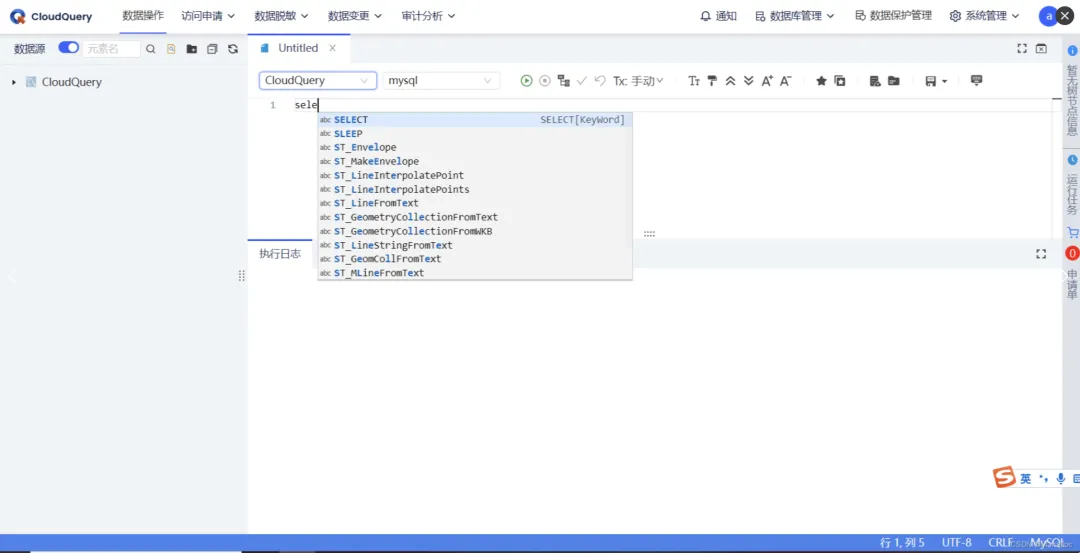Click the monitor screen icon in toolbar
1080x553 pixels.
point(976,81)
